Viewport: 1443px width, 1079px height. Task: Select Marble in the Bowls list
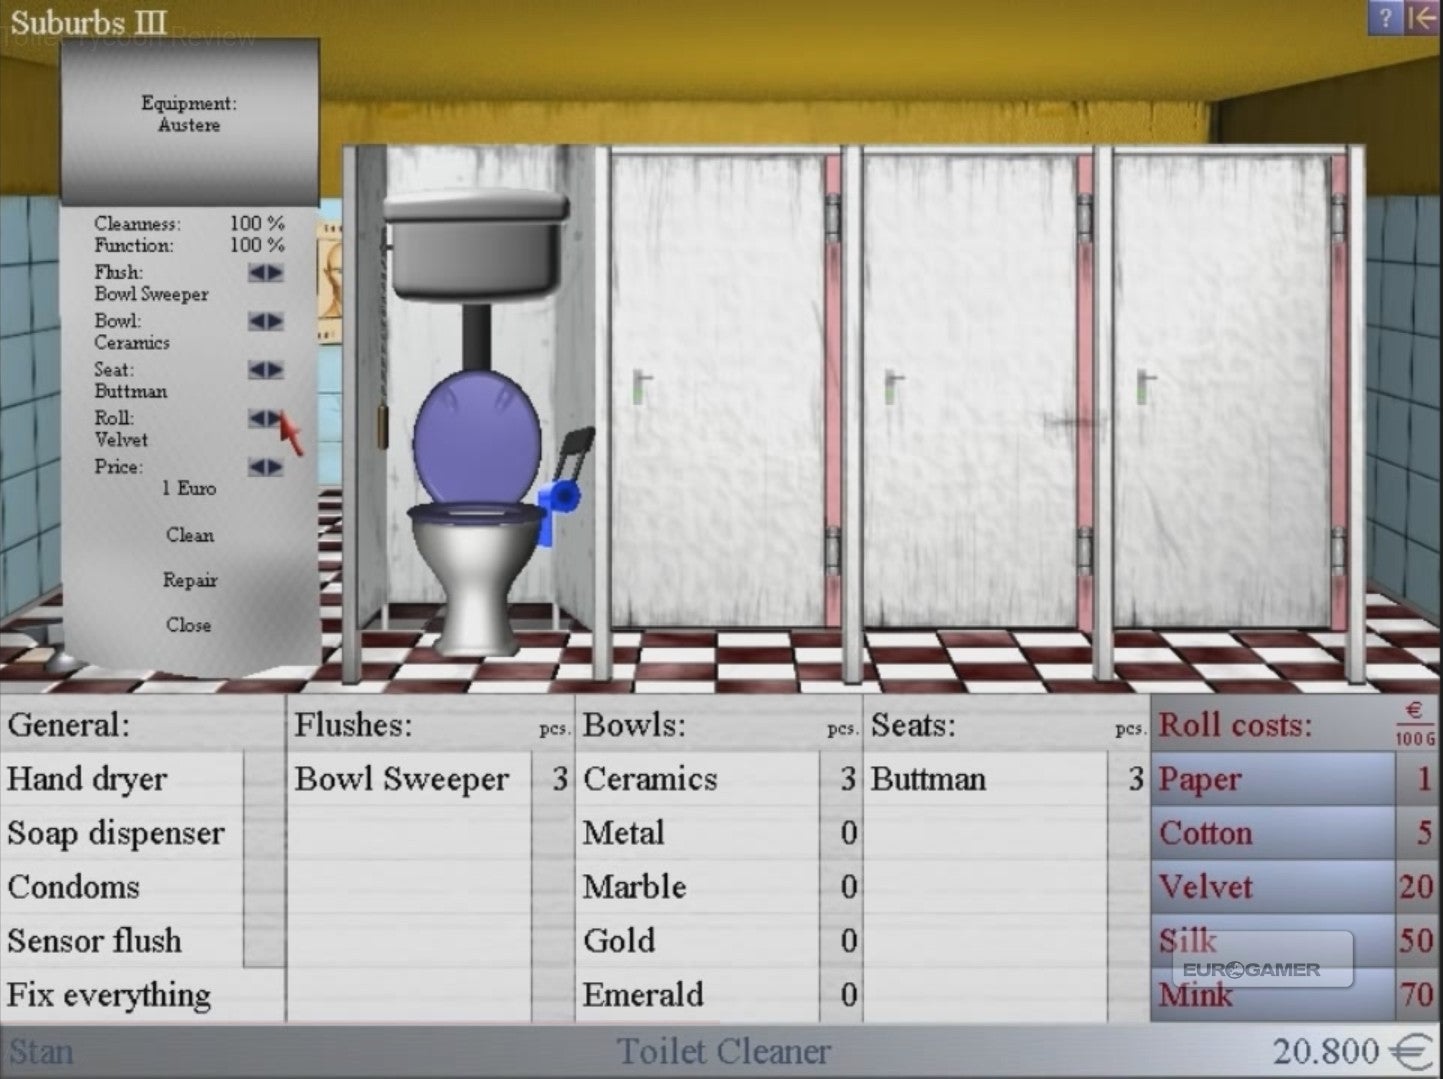[x=634, y=887]
